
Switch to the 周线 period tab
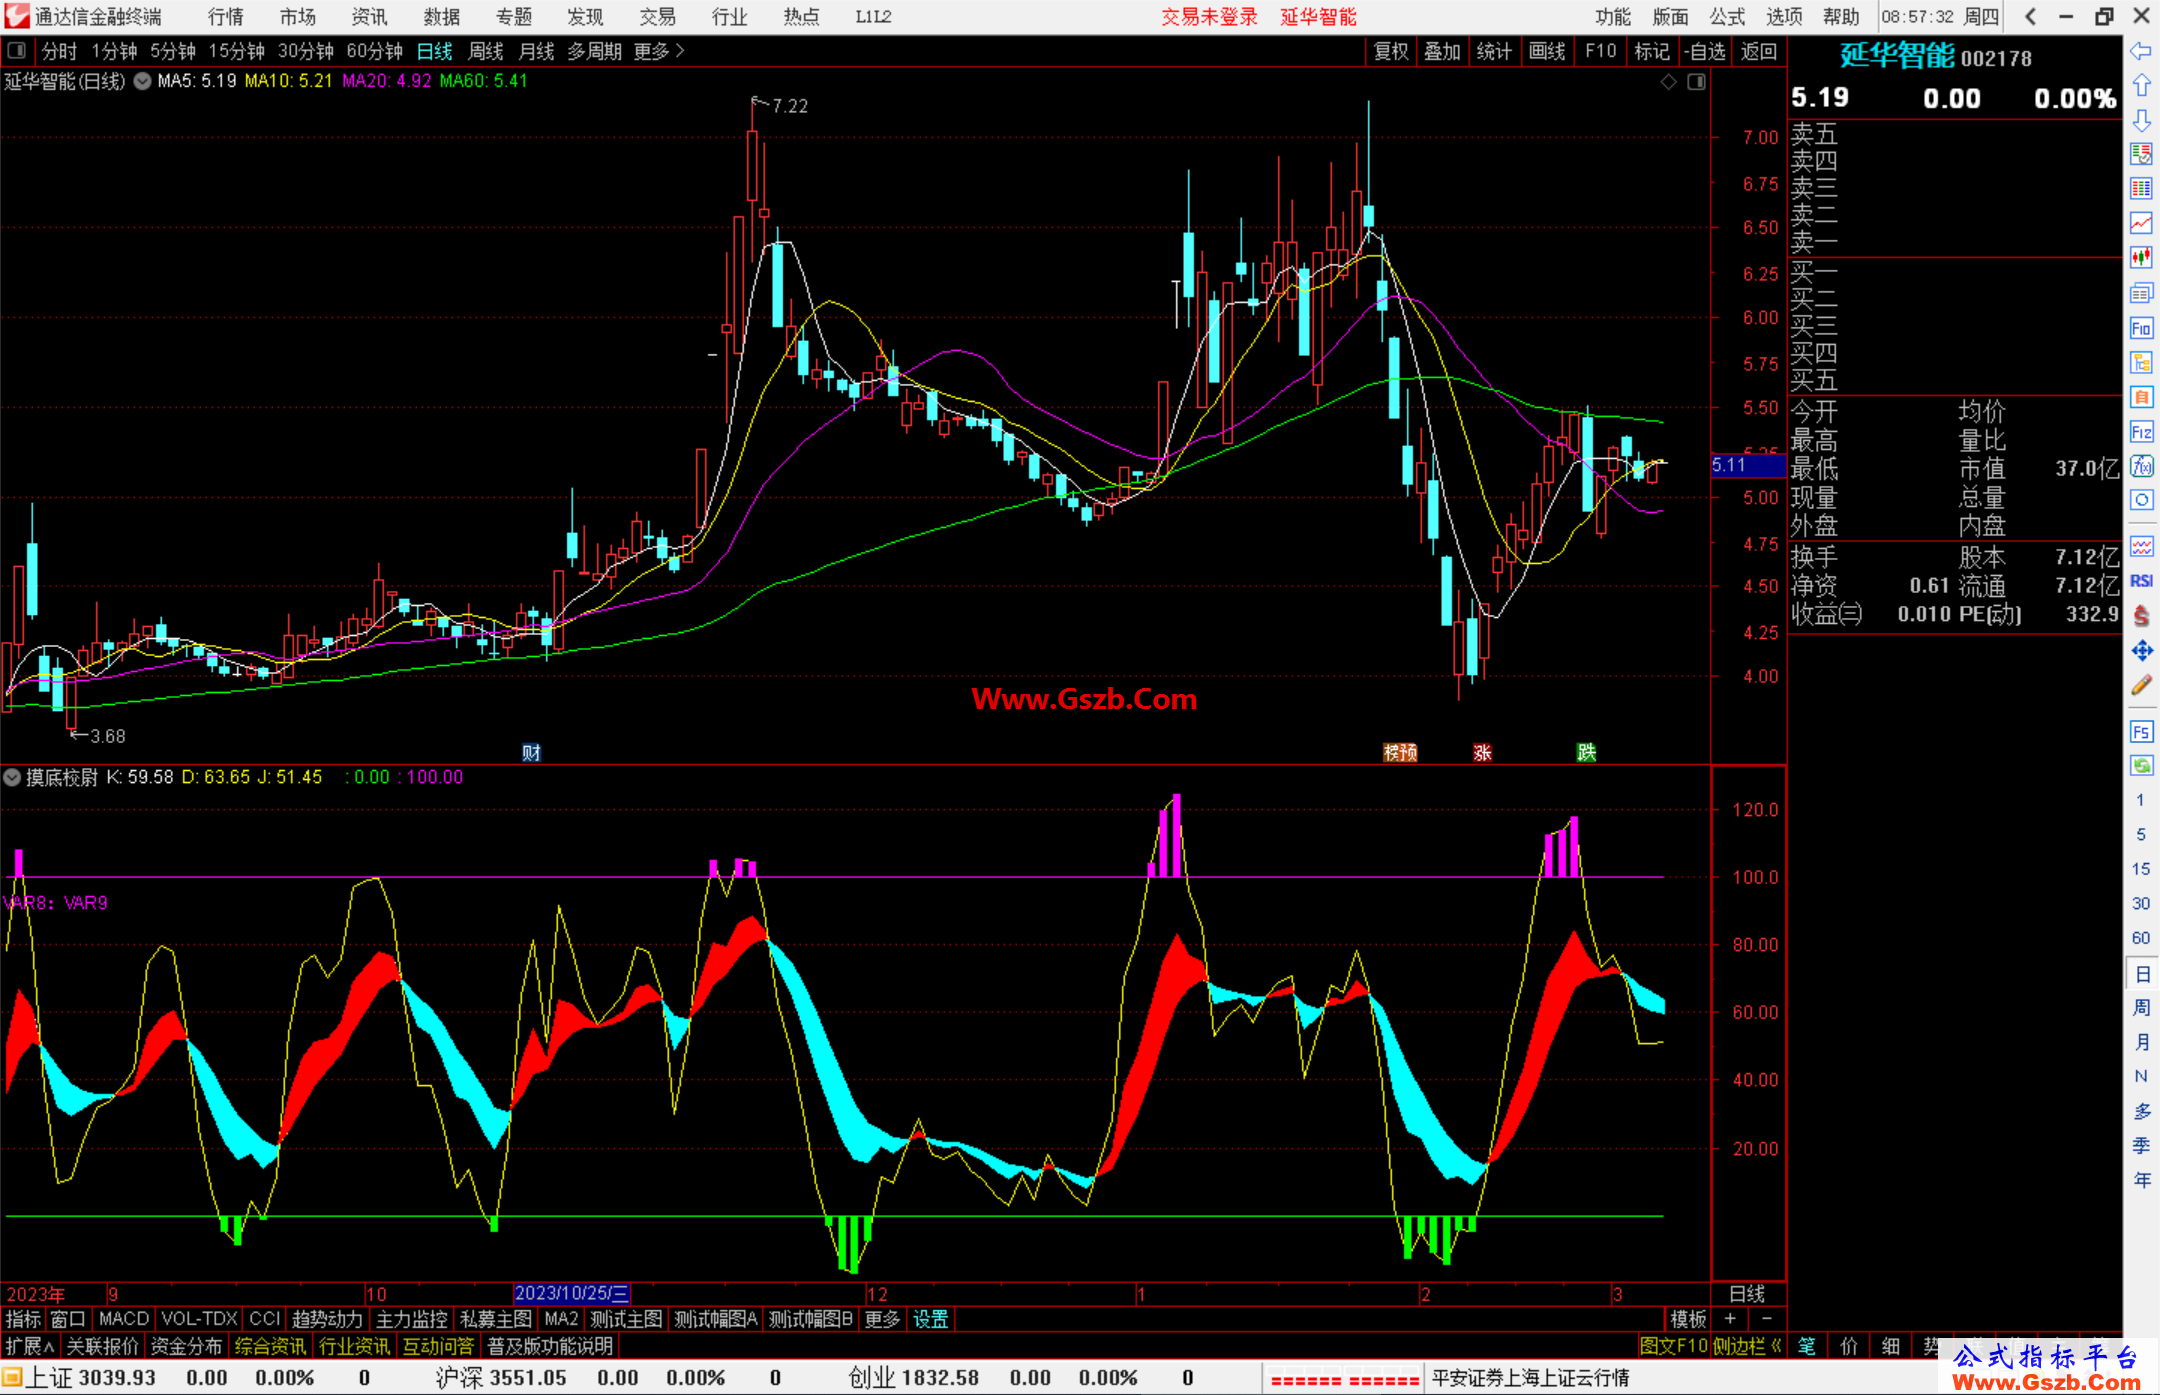coord(486,51)
